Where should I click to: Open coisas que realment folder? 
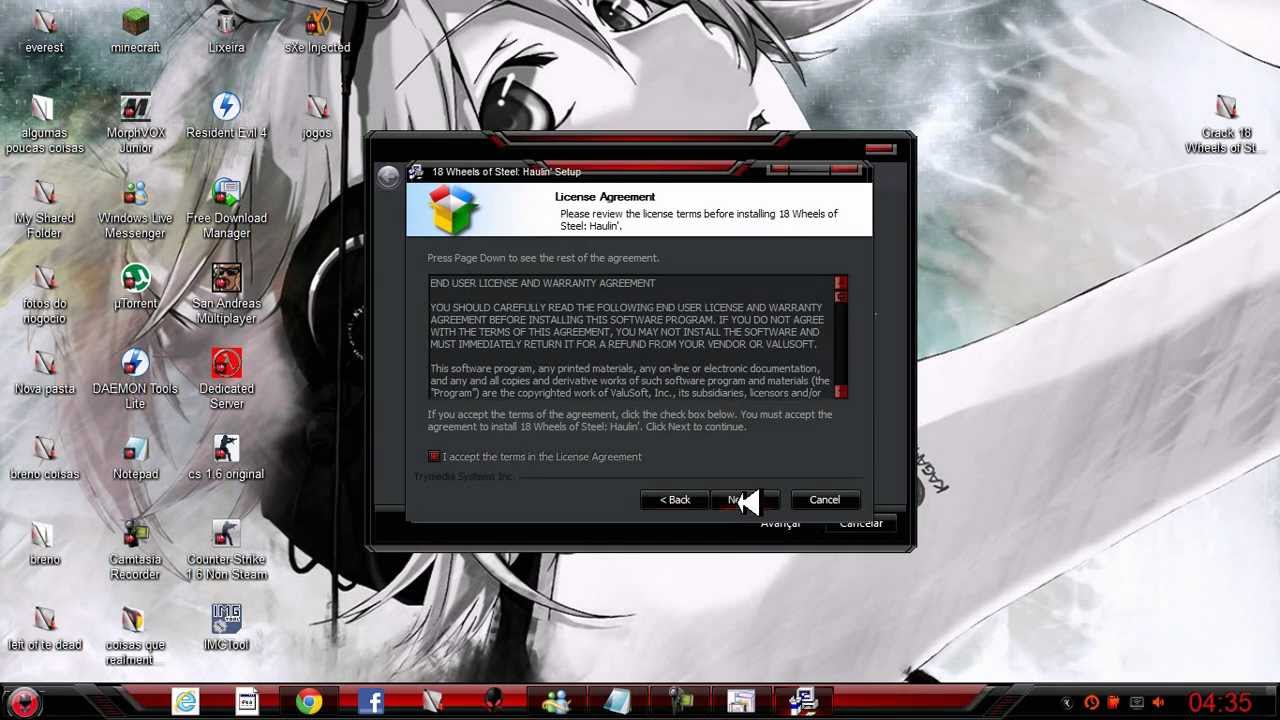point(135,636)
